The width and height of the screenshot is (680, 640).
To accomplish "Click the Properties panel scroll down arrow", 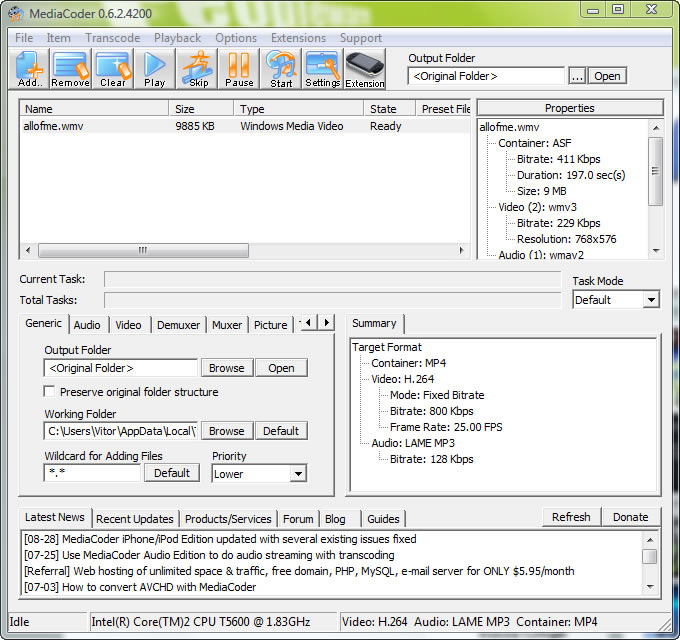I will click(x=656, y=251).
